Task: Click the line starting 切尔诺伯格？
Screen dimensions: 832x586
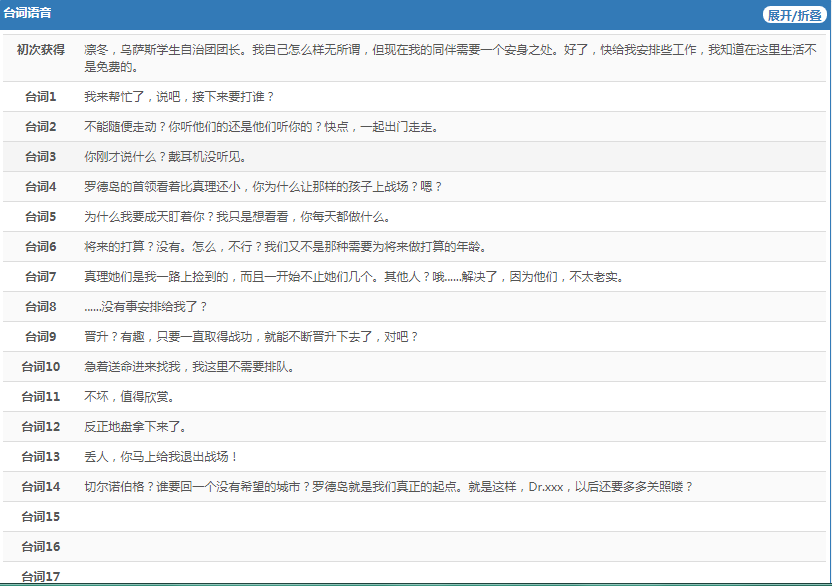Action: 388,487
